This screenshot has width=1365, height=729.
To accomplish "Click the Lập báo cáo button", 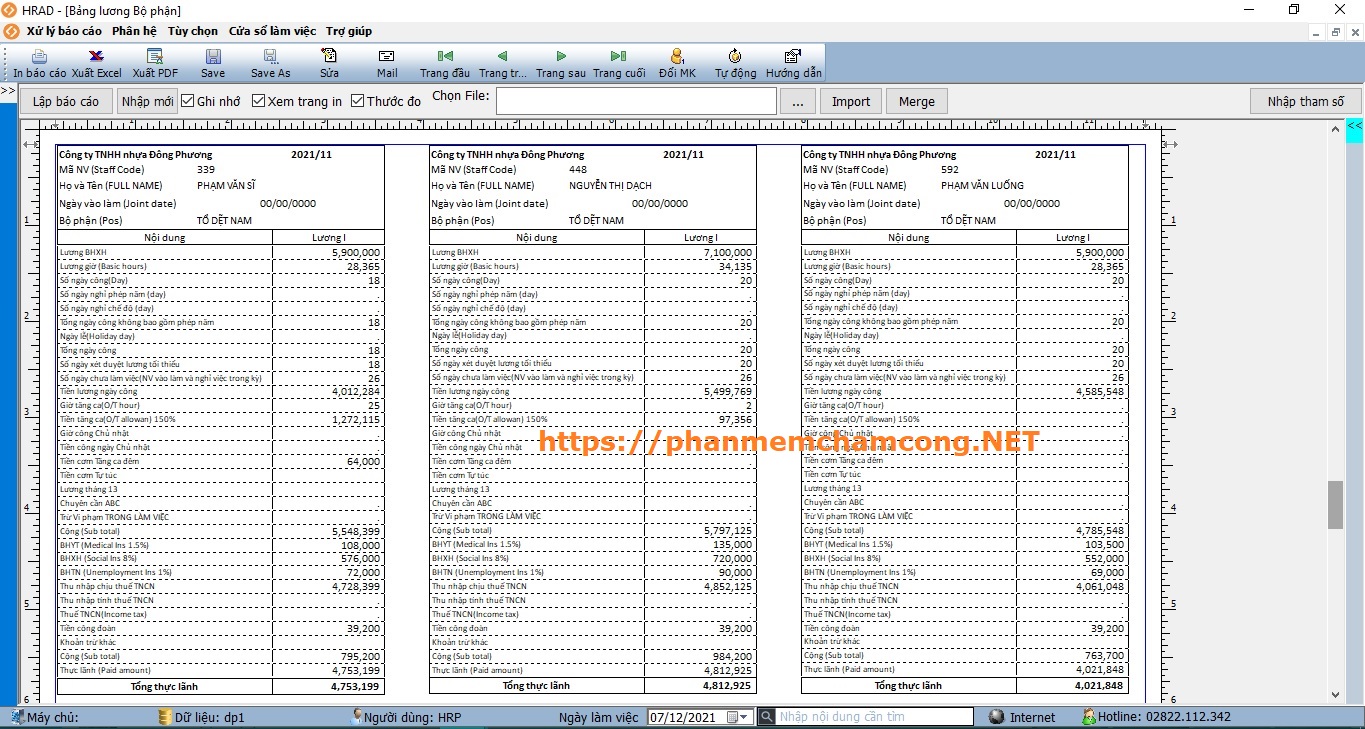I will pyautogui.click(x=66, y=101).
